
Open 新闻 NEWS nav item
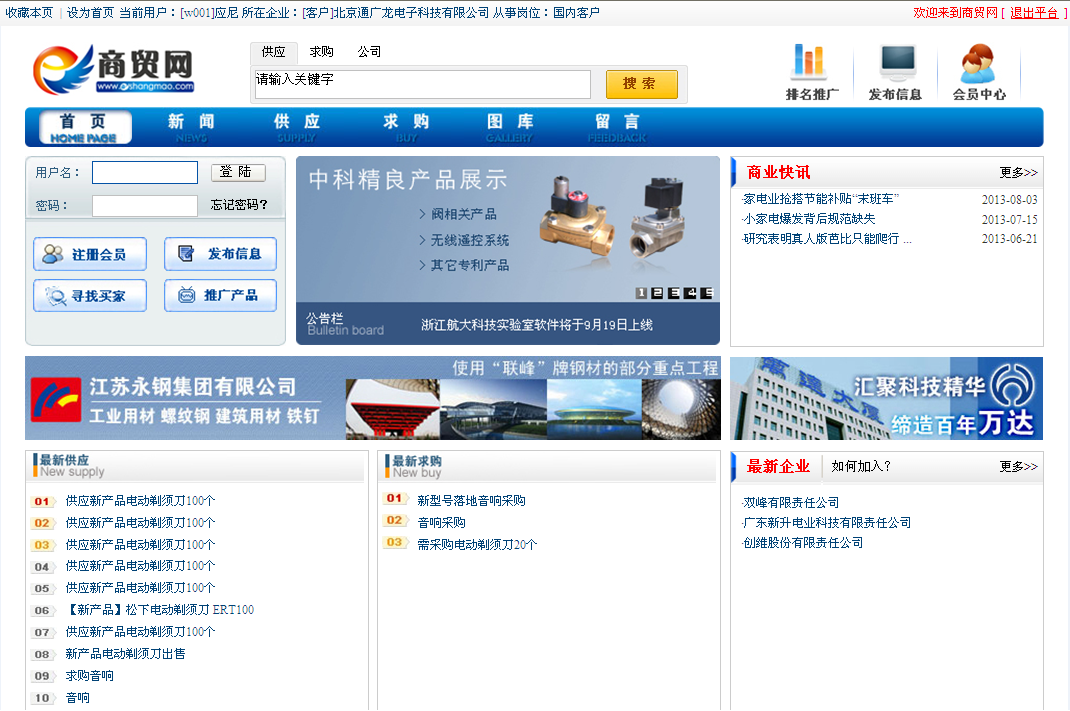[x=191, y=128]
